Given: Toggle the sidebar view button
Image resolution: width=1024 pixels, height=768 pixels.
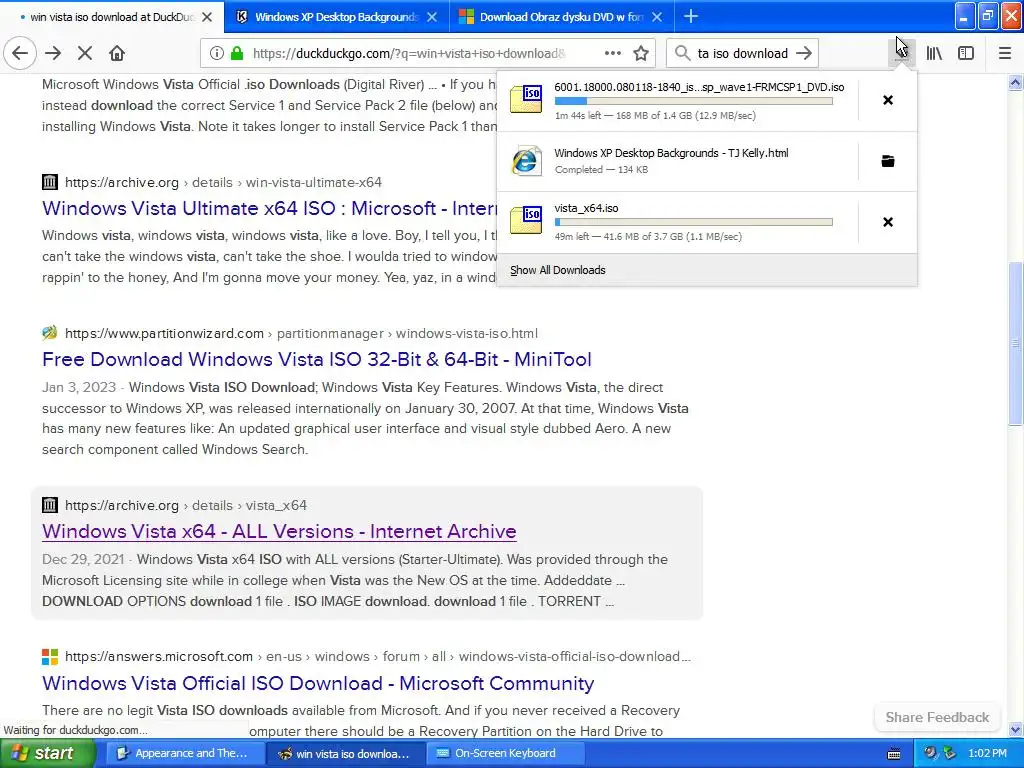Looking at the screenshot, I should (x=966, y=53).
